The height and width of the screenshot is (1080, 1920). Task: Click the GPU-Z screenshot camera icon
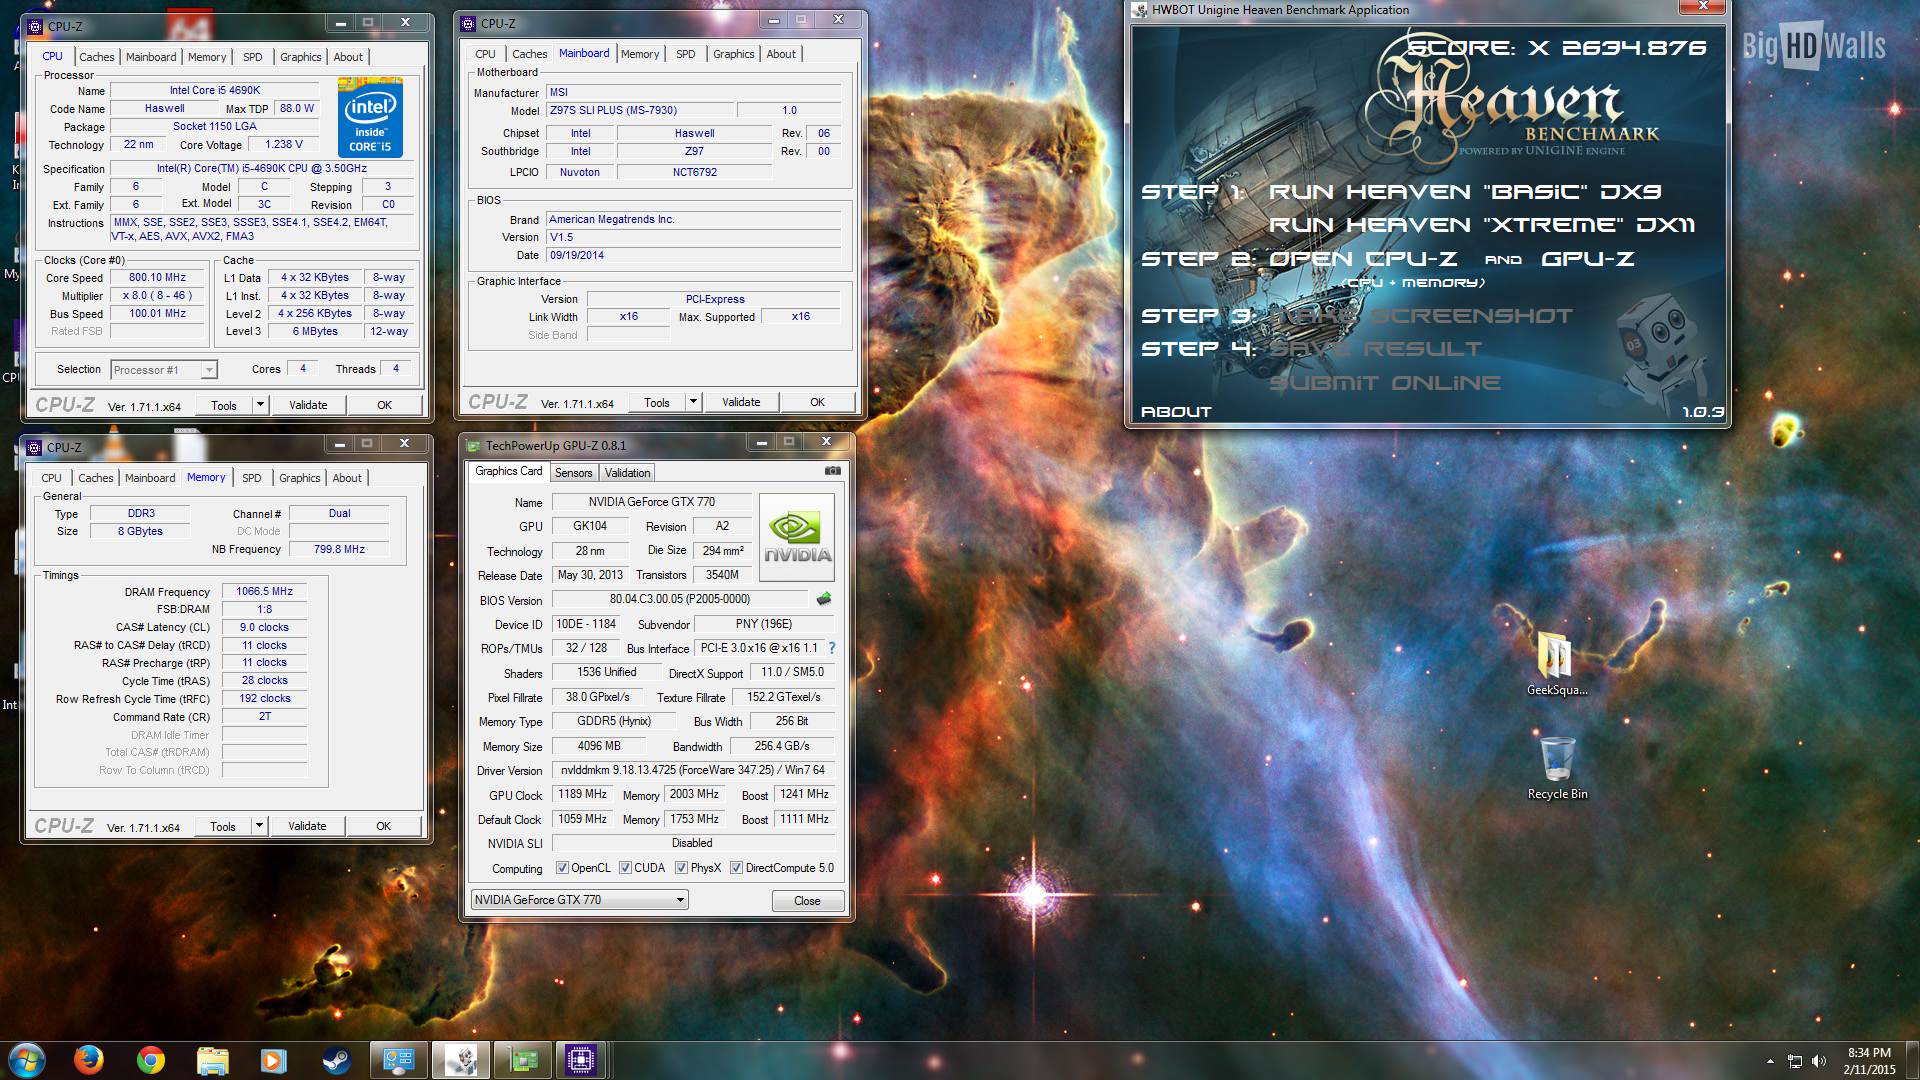[832, 471]
